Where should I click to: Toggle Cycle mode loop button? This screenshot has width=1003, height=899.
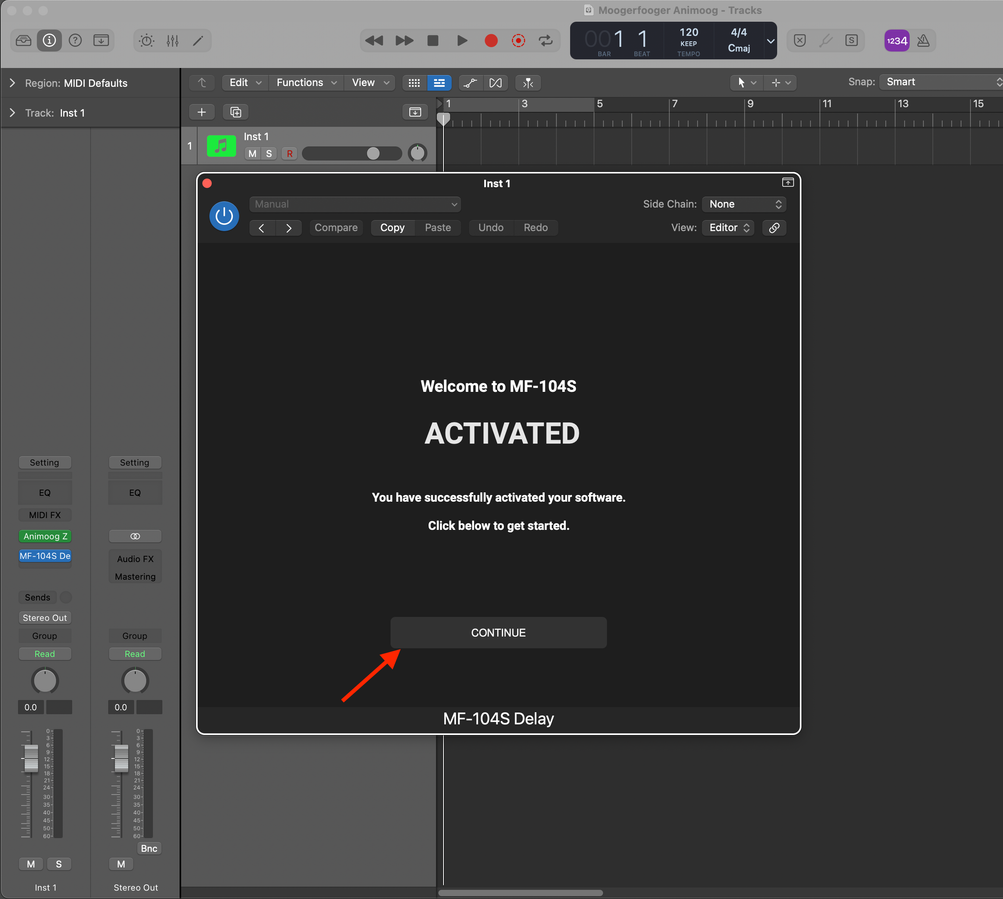point(546,40)
